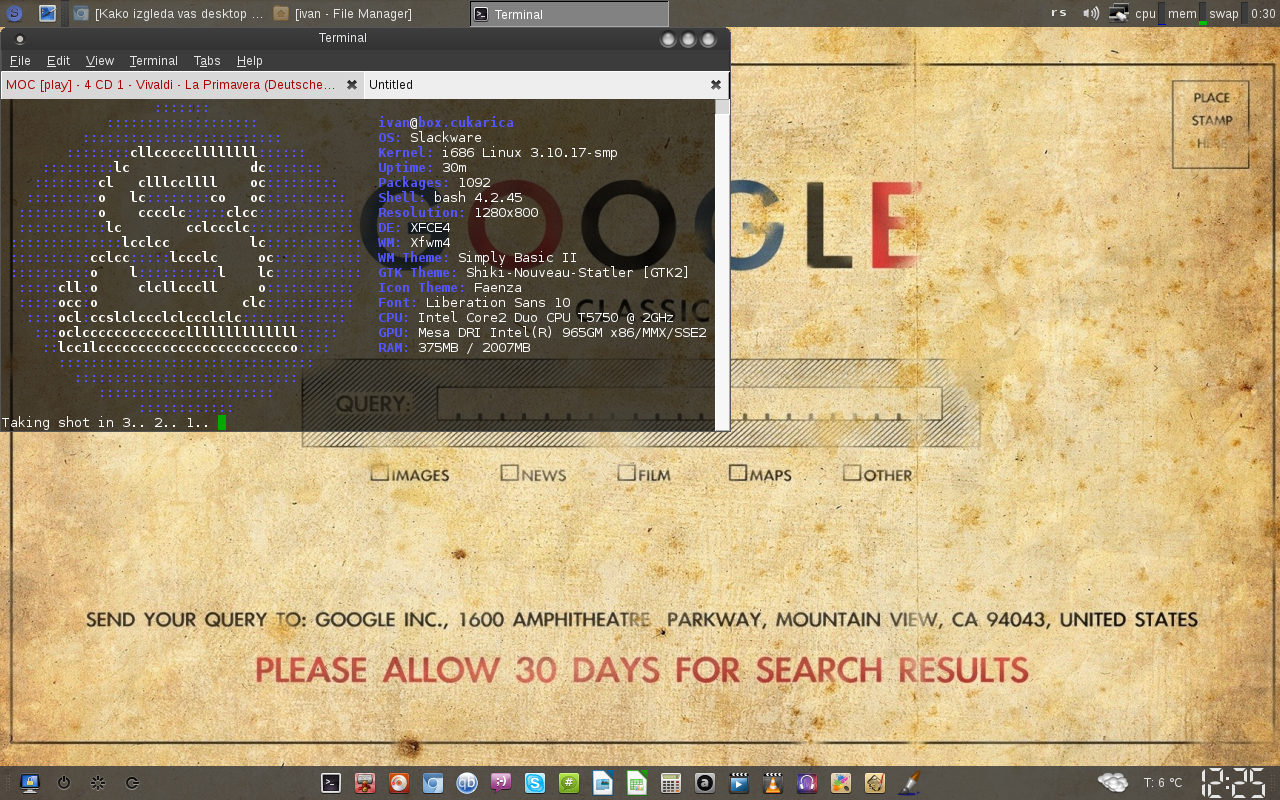Switch keyboard layout via 'rs' indicator
This screenshot has width=1280, height=800.
tap(1059, 13)
